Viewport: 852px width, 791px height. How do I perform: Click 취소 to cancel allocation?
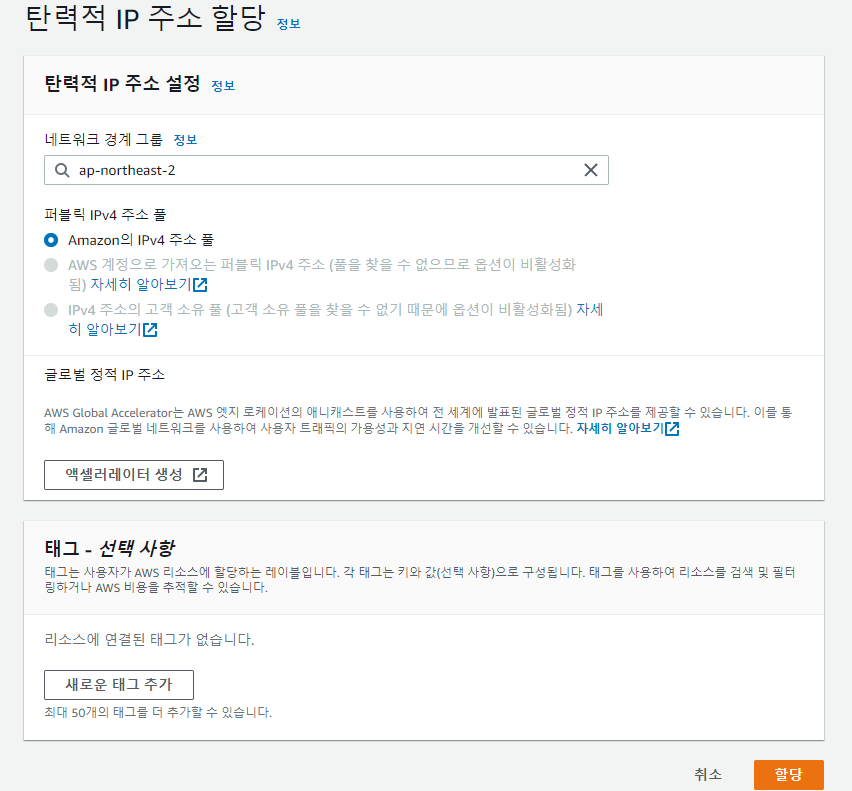point(707,774)
